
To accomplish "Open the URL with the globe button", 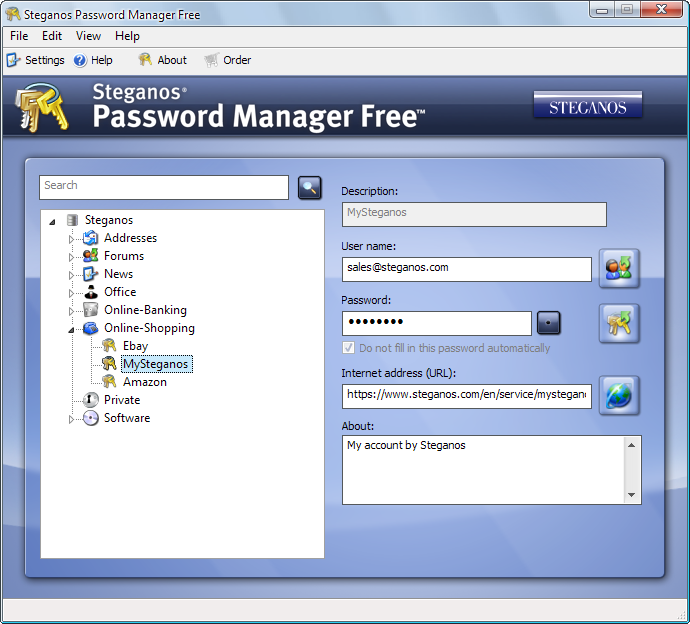I will pos(619,395).
